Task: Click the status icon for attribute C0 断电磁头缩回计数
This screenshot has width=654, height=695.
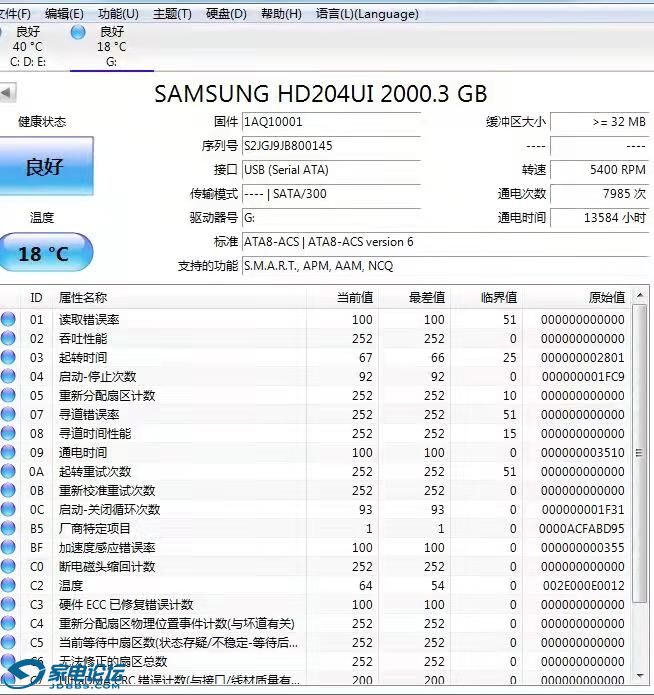Action: click(x=8, y=566)
